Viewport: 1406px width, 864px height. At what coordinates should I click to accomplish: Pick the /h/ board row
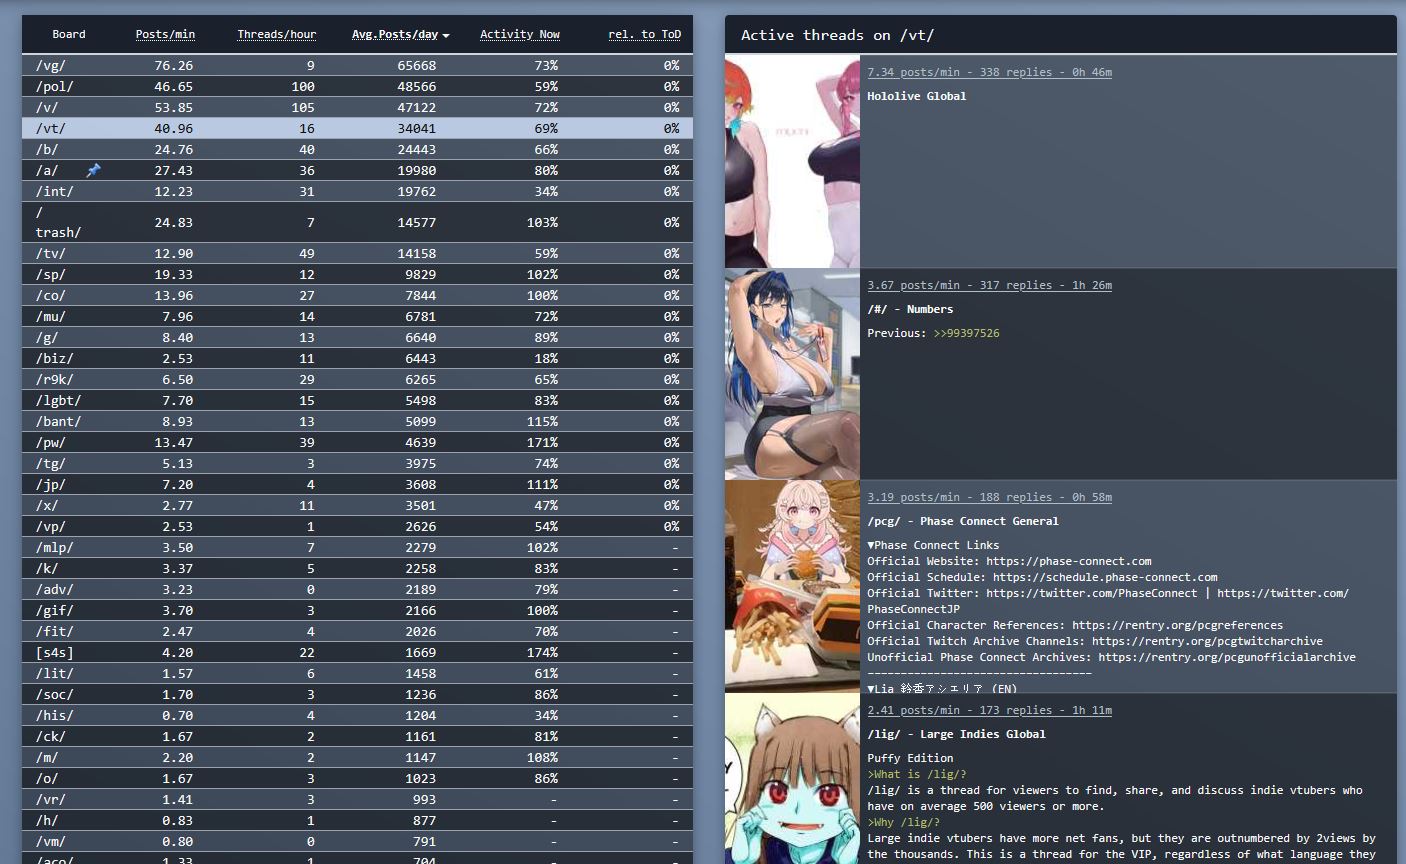click(357, 820)
